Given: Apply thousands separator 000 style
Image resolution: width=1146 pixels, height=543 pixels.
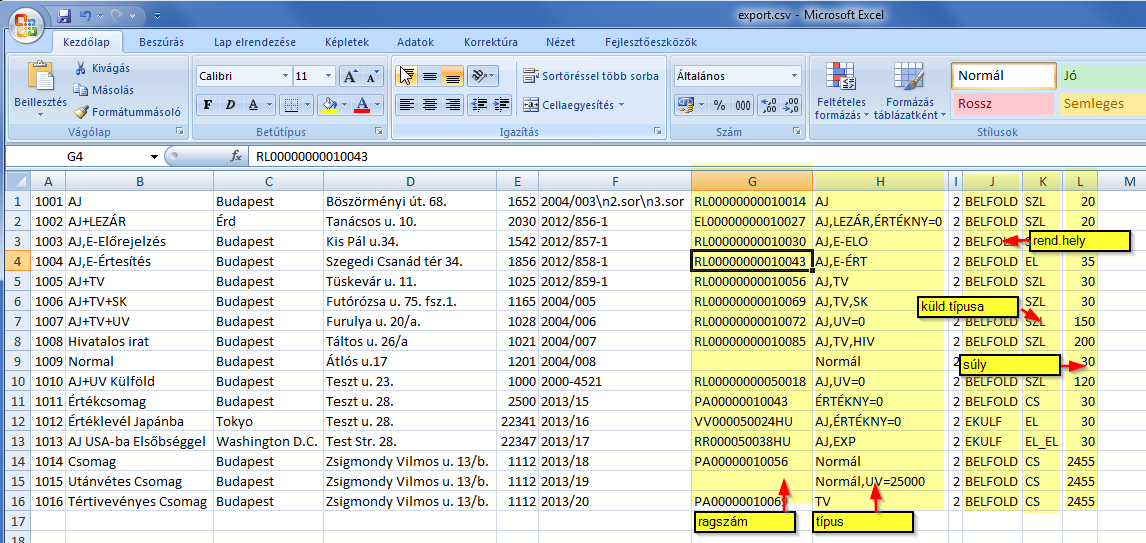Looking at the screenshot, I should point(743,105).
